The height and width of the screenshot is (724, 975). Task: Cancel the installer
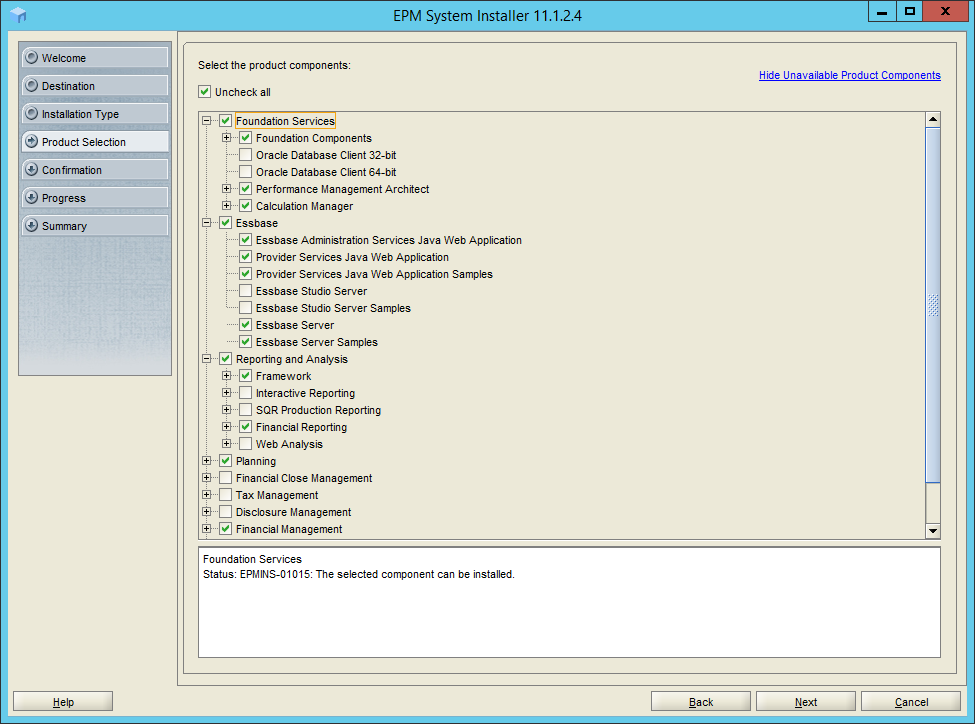911,701
